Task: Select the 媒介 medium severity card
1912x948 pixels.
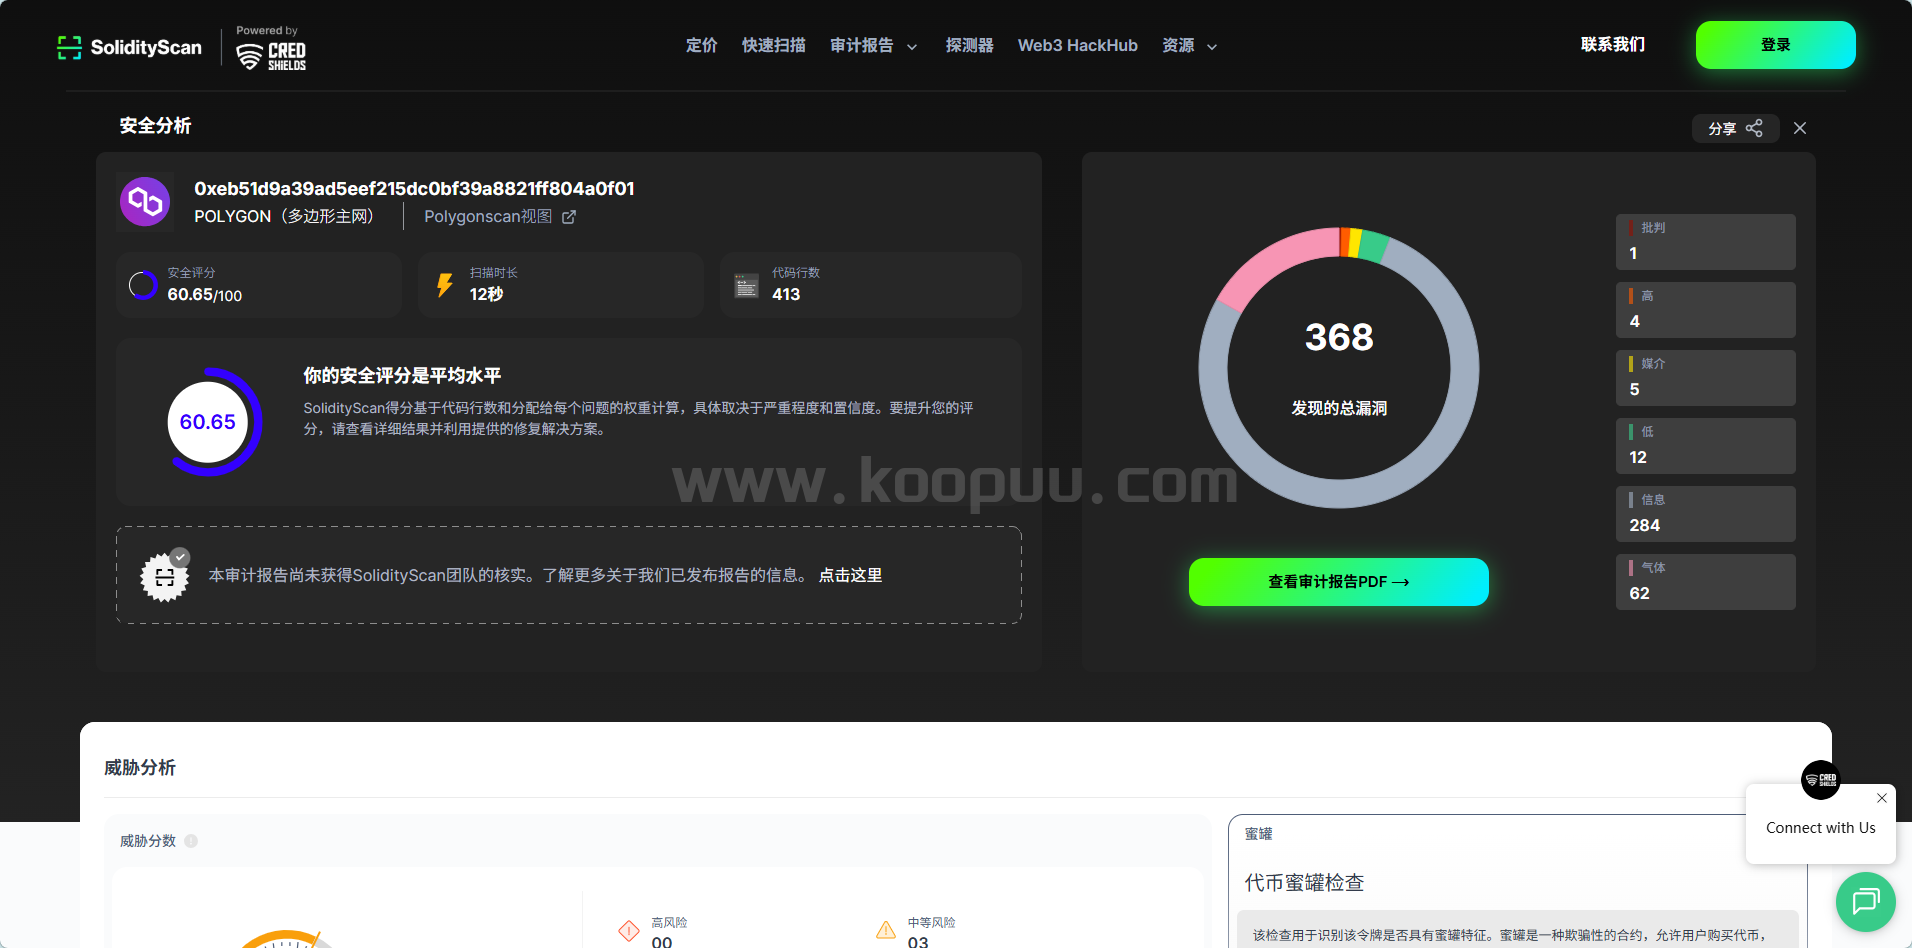Action: coord(1705,378)
